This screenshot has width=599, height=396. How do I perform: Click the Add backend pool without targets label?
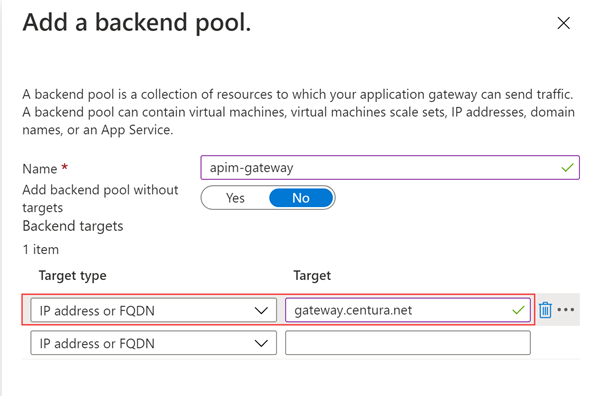tap(100, 199)
